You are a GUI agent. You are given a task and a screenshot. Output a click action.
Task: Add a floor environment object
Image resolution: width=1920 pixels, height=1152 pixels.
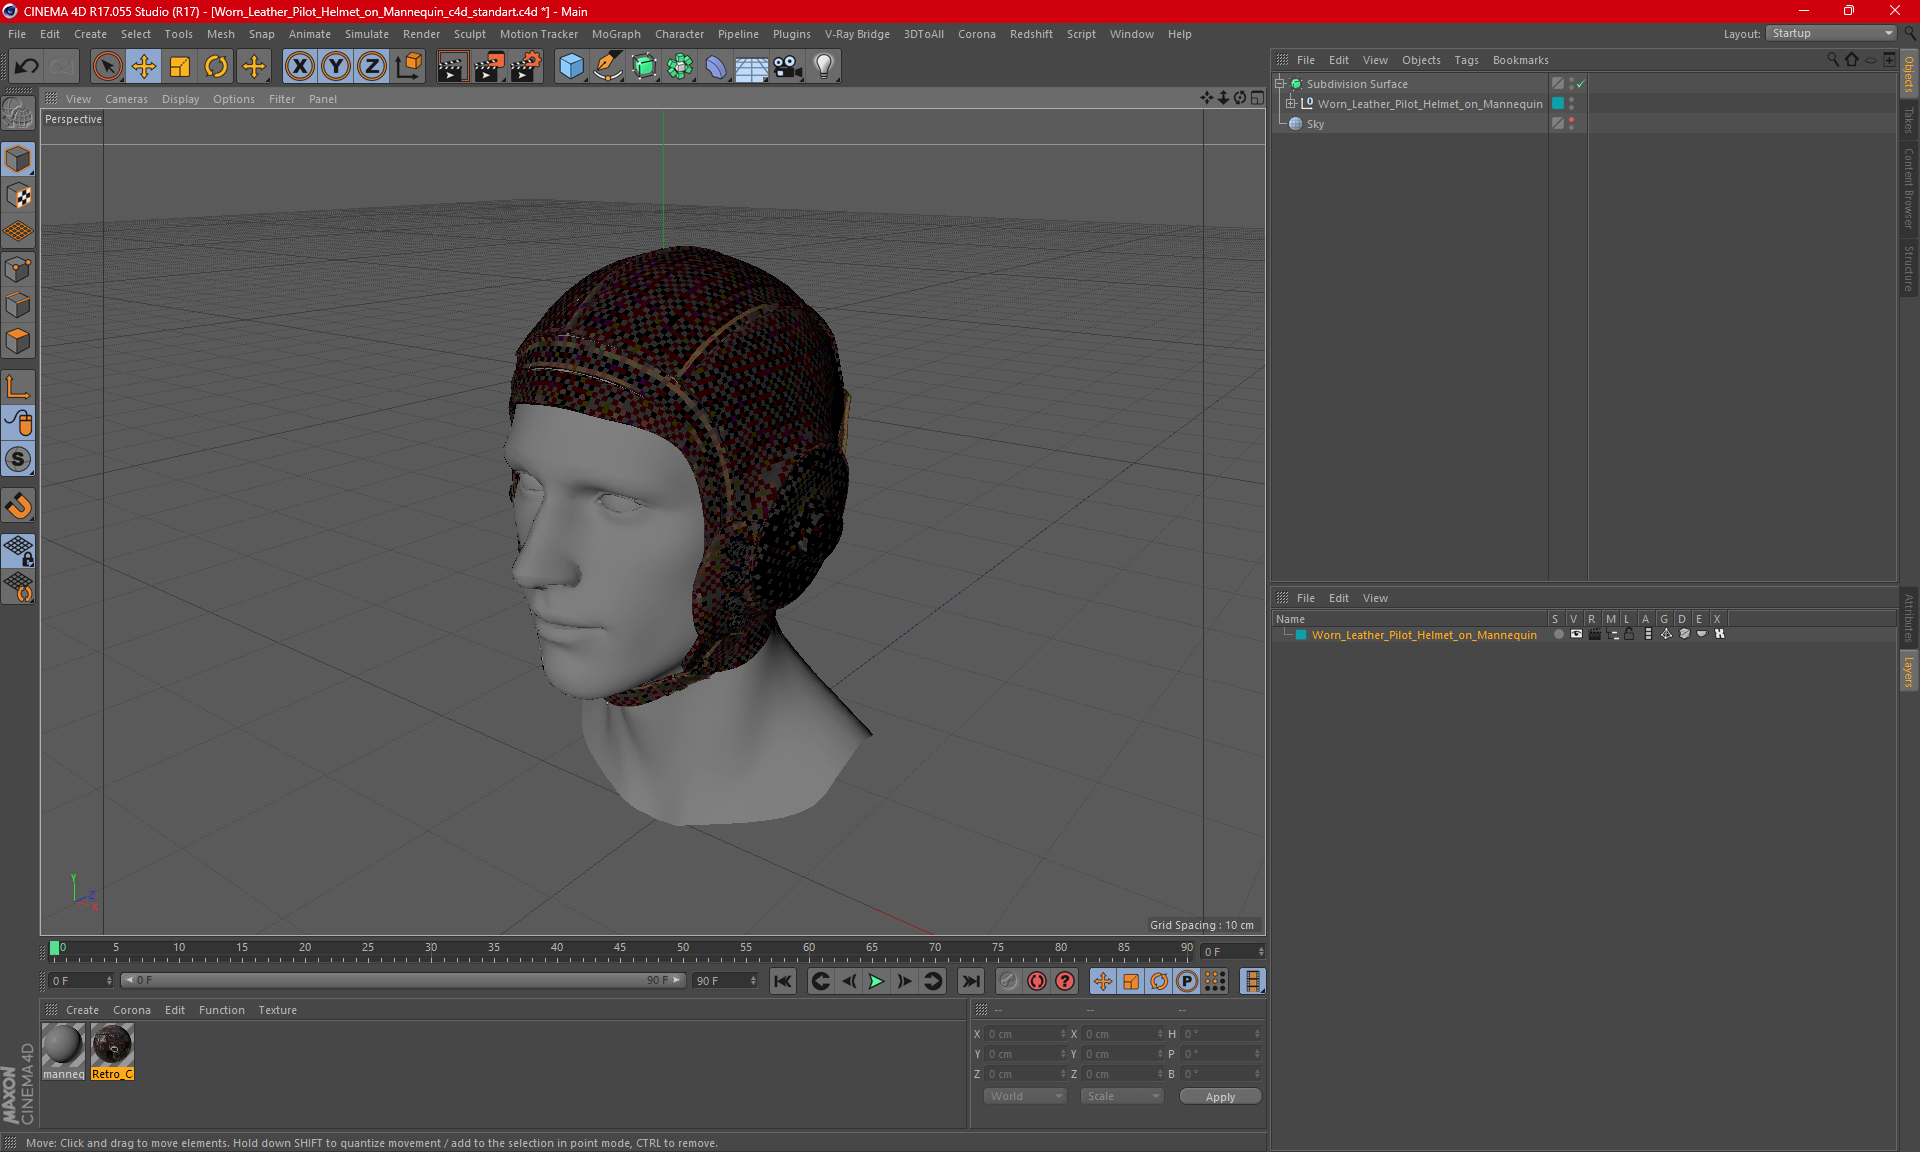click(751, 67)
